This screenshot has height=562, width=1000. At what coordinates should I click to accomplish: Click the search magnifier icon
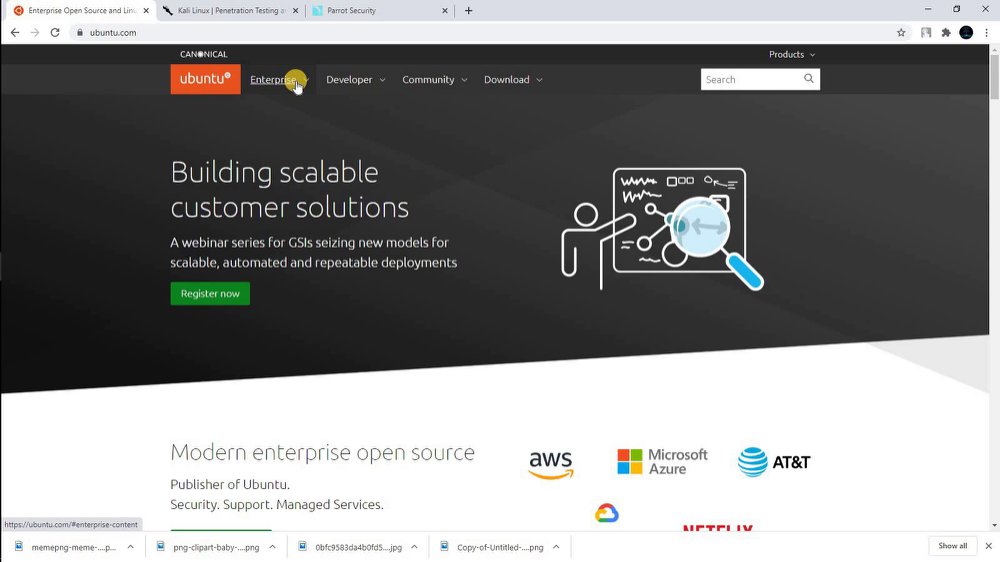coord(809,78)
